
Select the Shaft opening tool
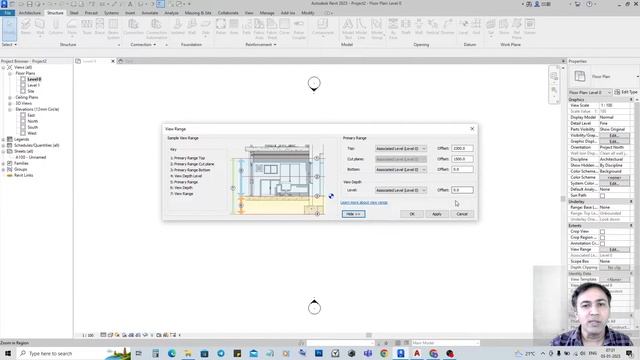coord(406,27)
